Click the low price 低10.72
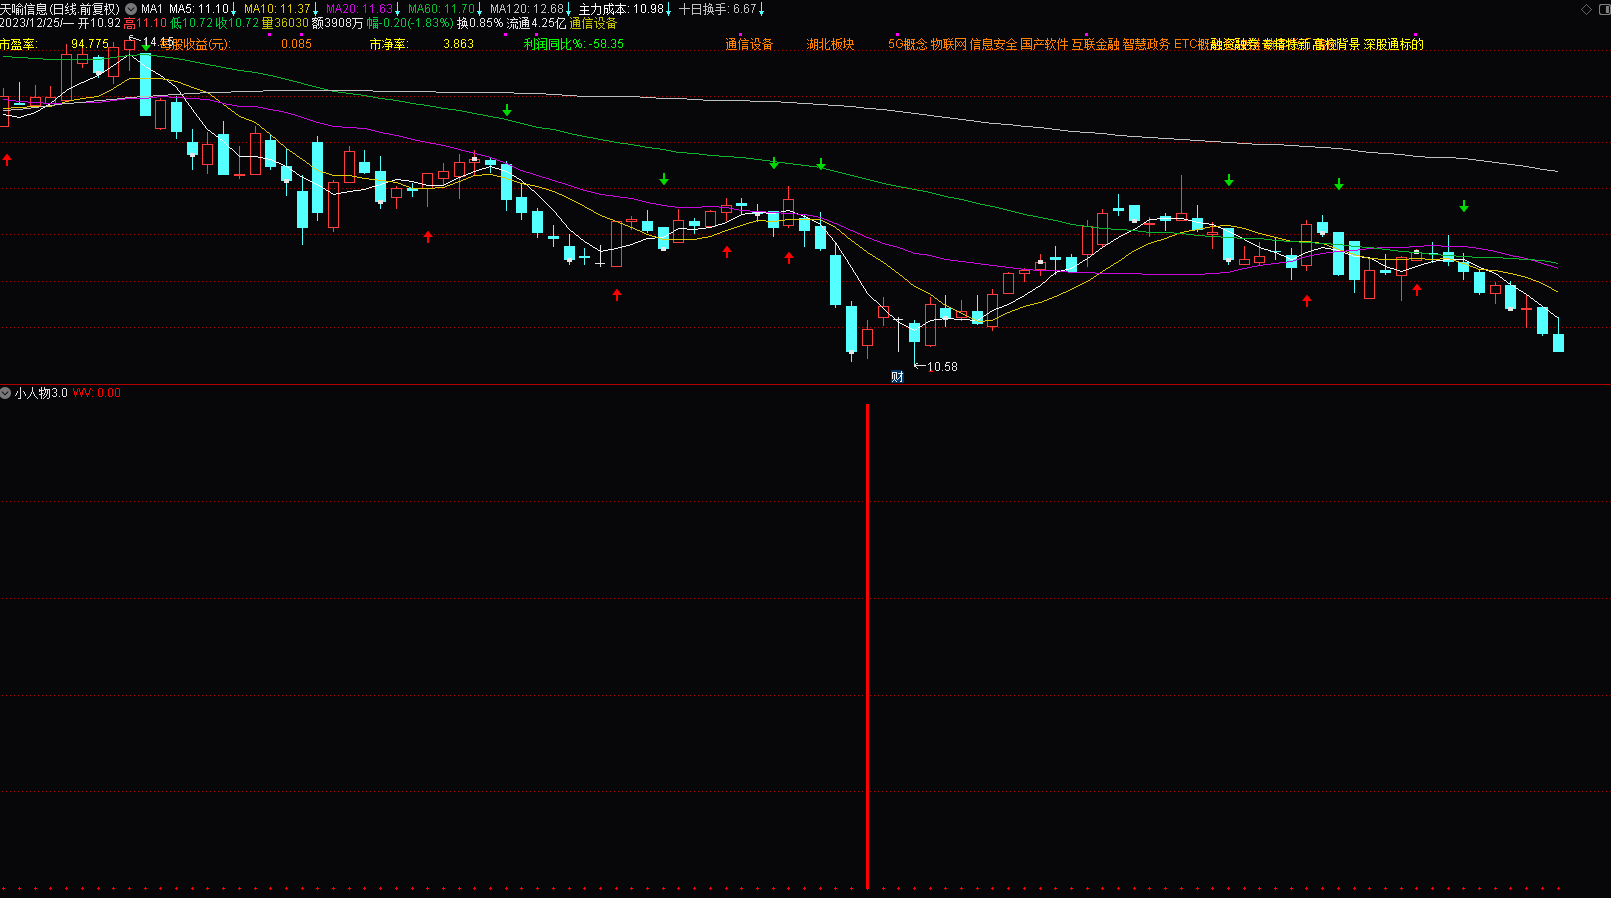1611x898 pixels. (x=192, y=23)
